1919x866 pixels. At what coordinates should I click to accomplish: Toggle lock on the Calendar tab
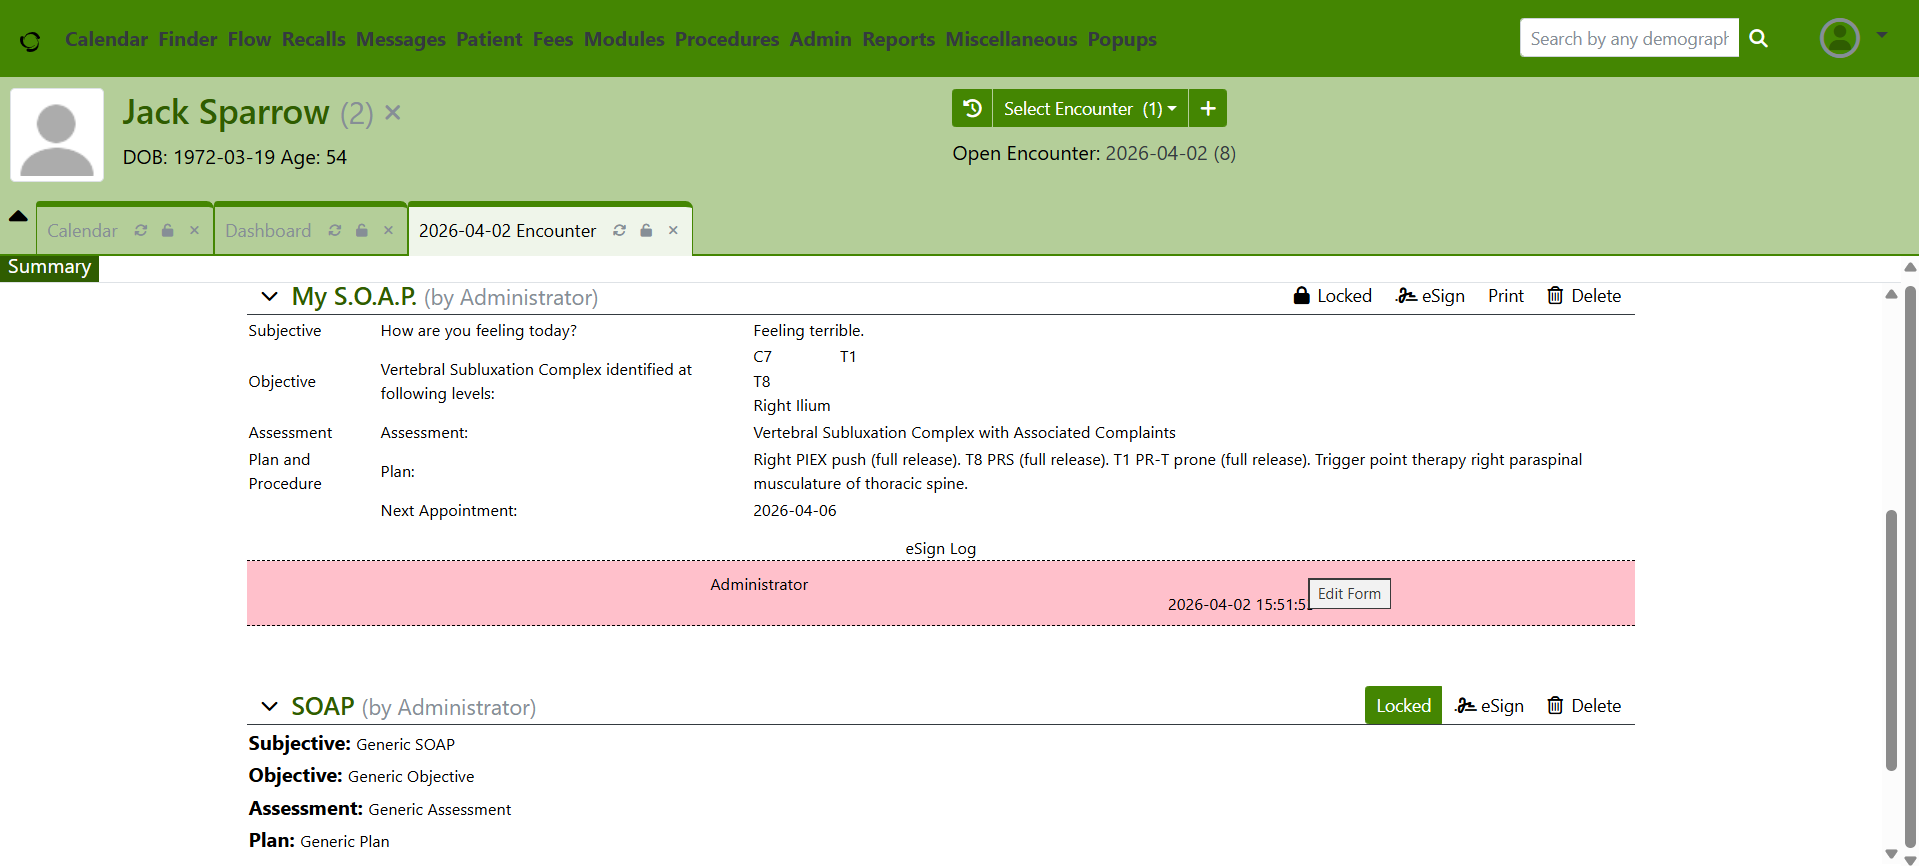point(168,231)
